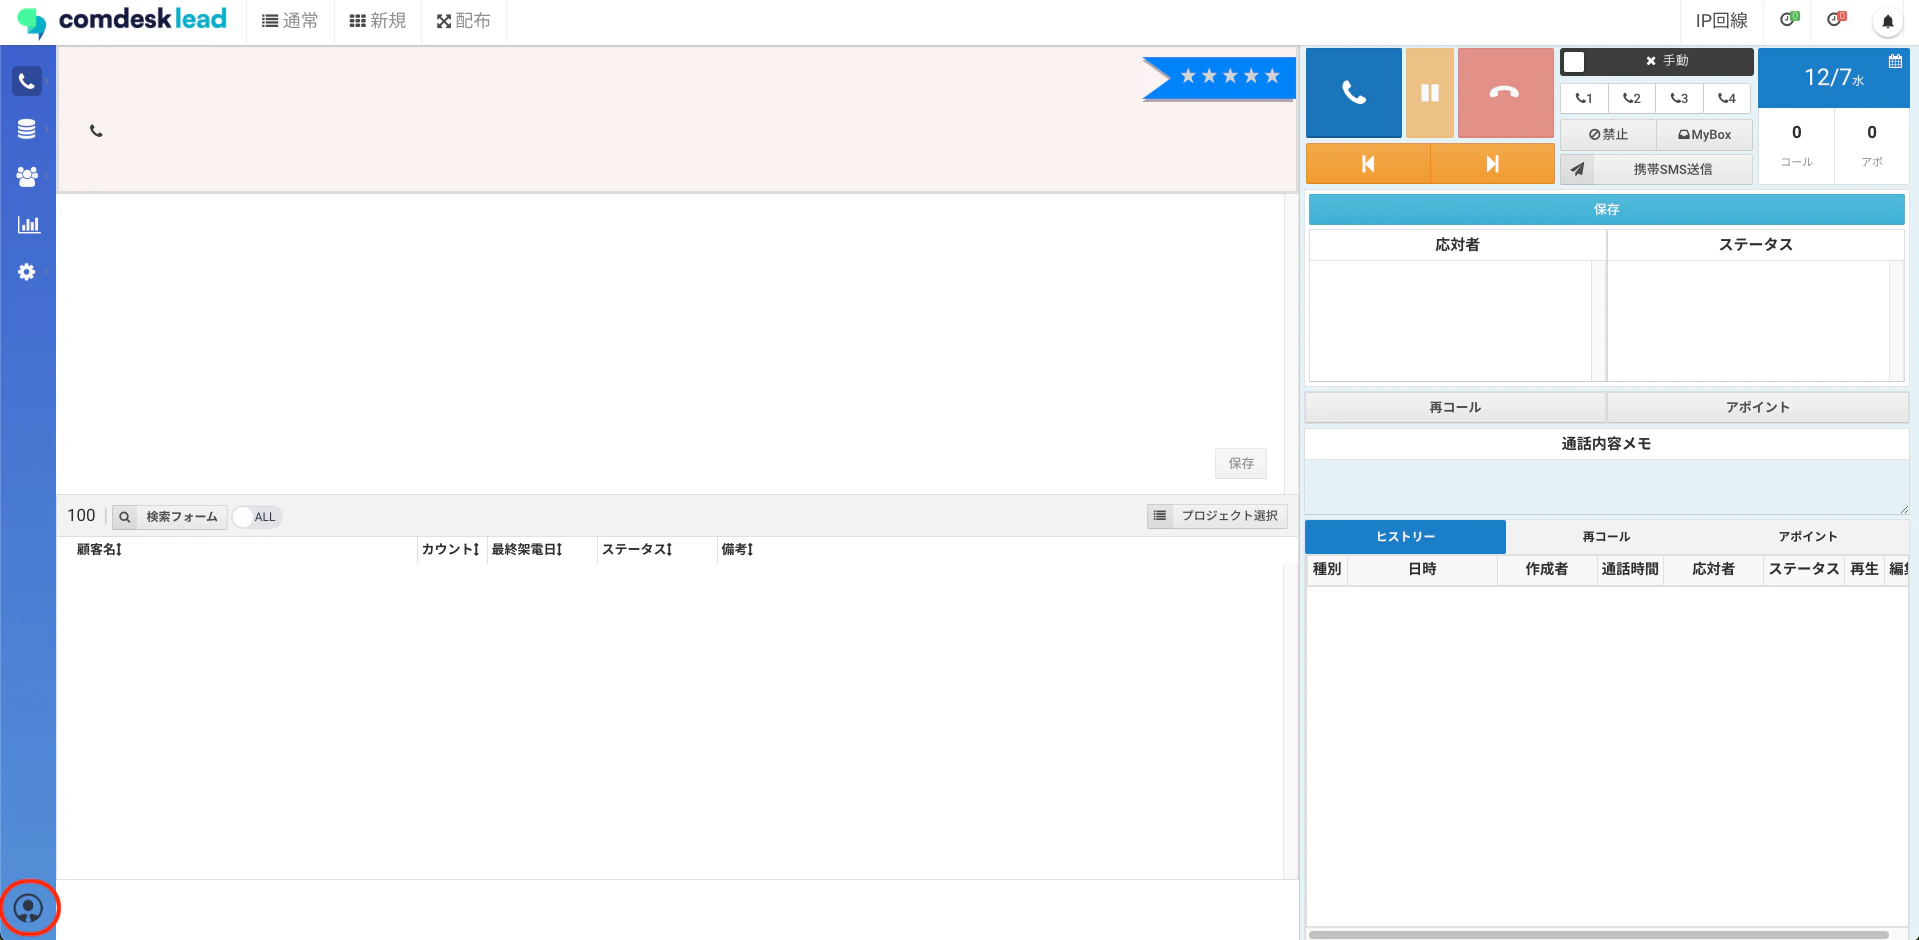Open the notification bell icon
Viewport: 1919px width, 940px height.
pos(1888,21)
